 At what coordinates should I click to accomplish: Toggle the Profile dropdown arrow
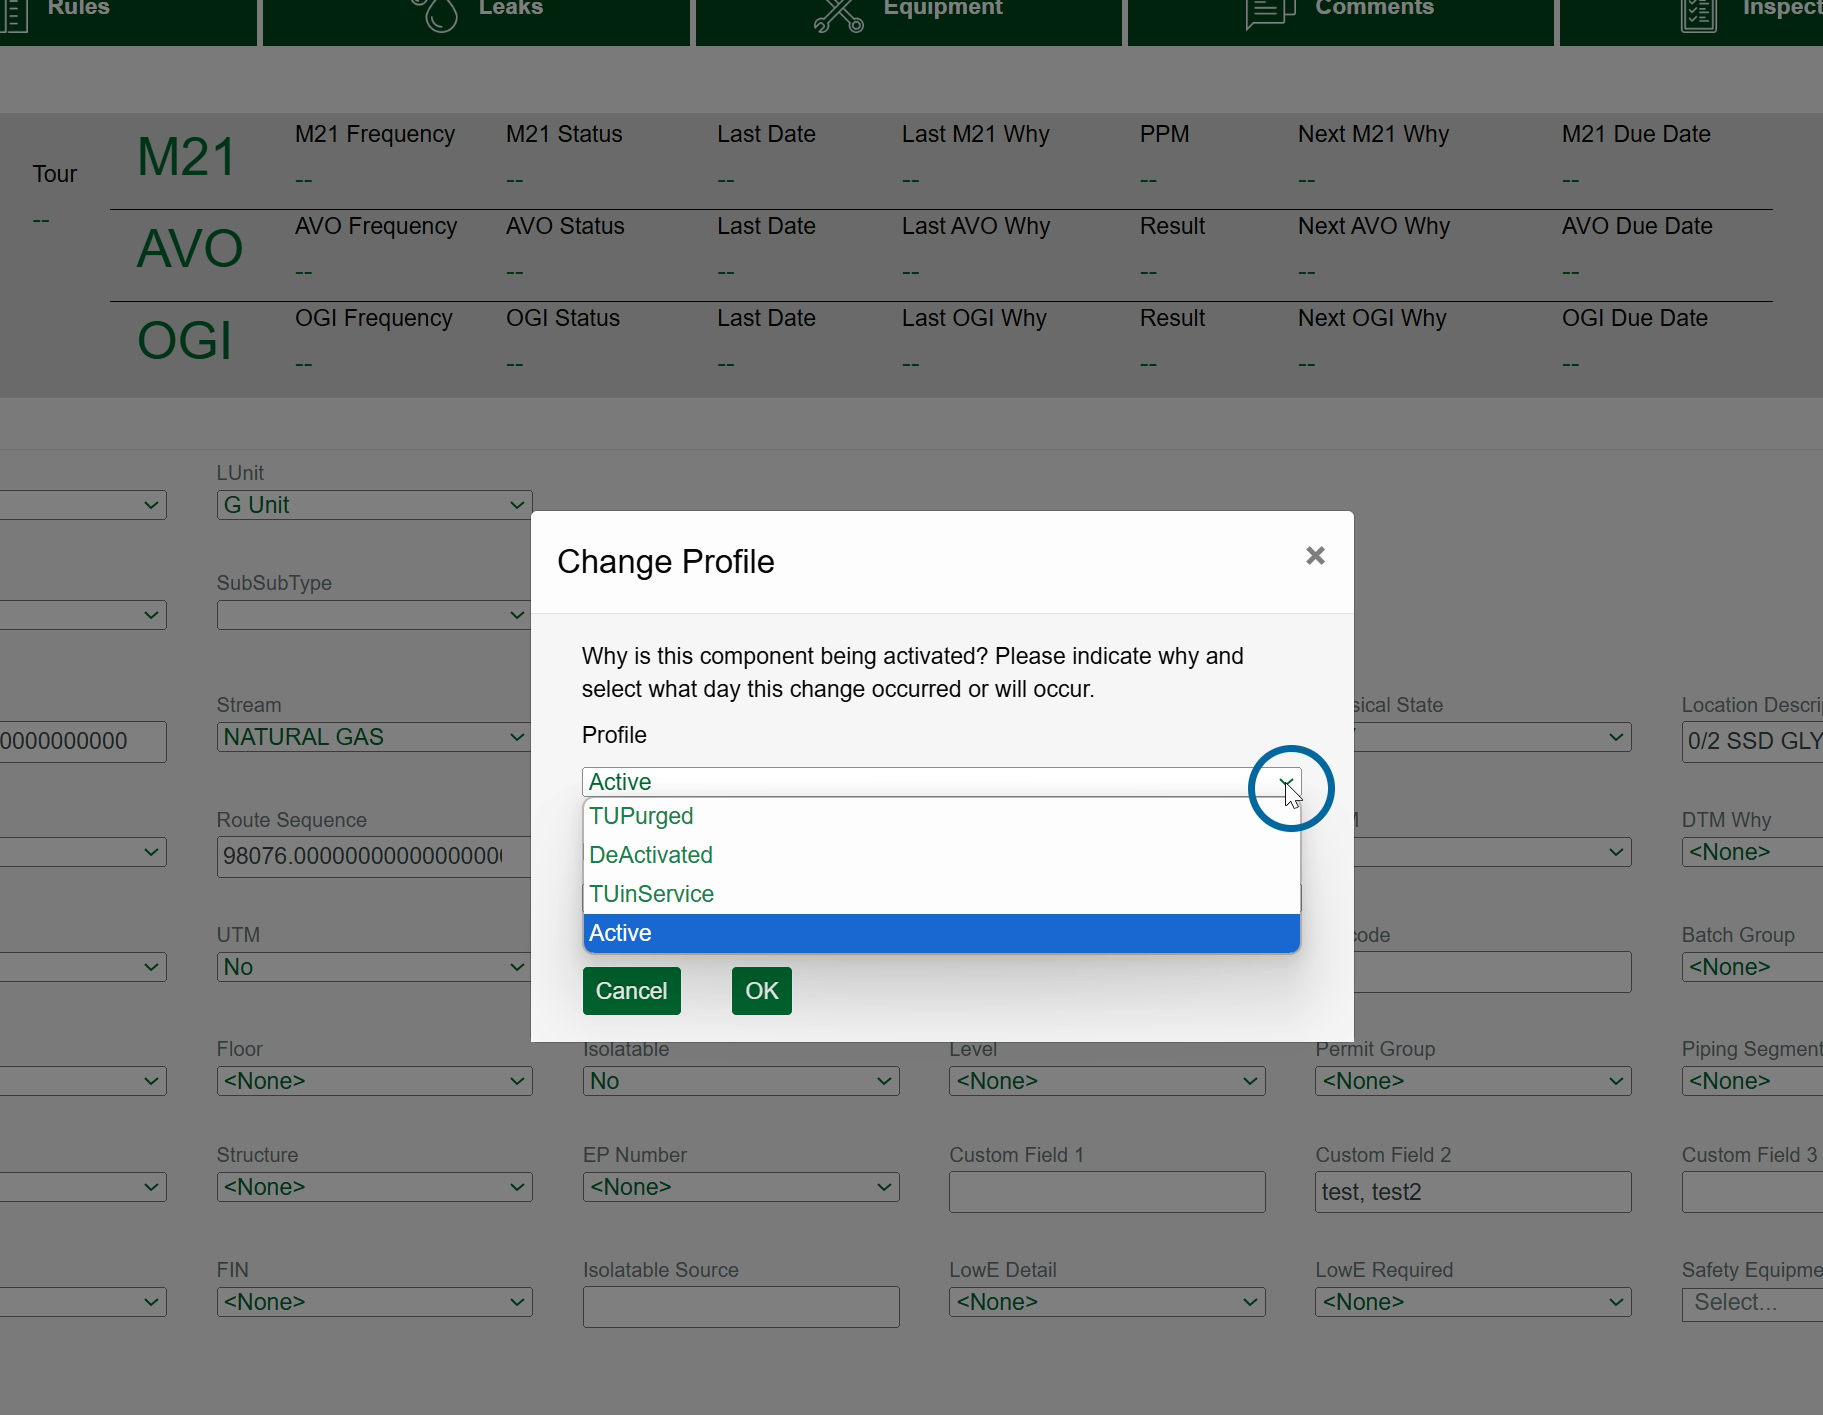point(1286,783)
